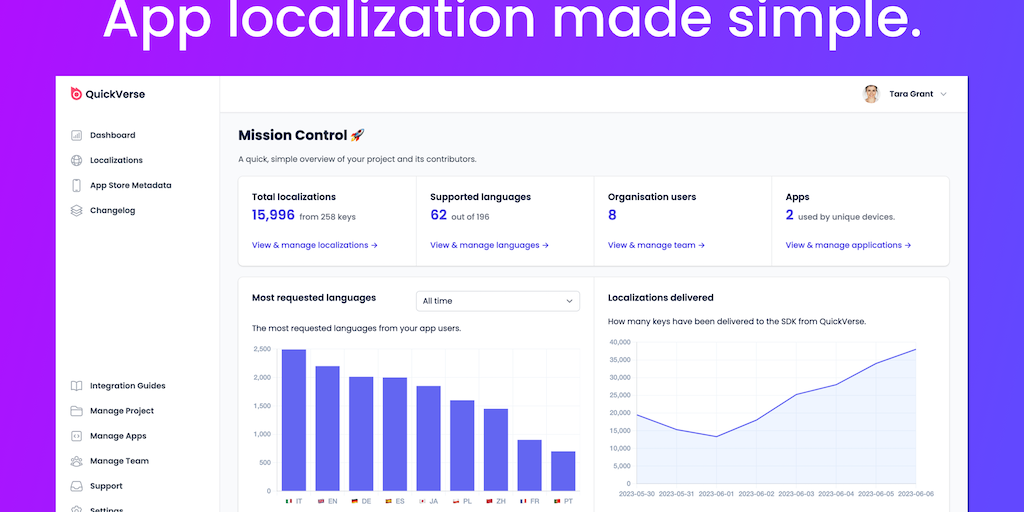Open the All time period dropdown

coord(498,301)
